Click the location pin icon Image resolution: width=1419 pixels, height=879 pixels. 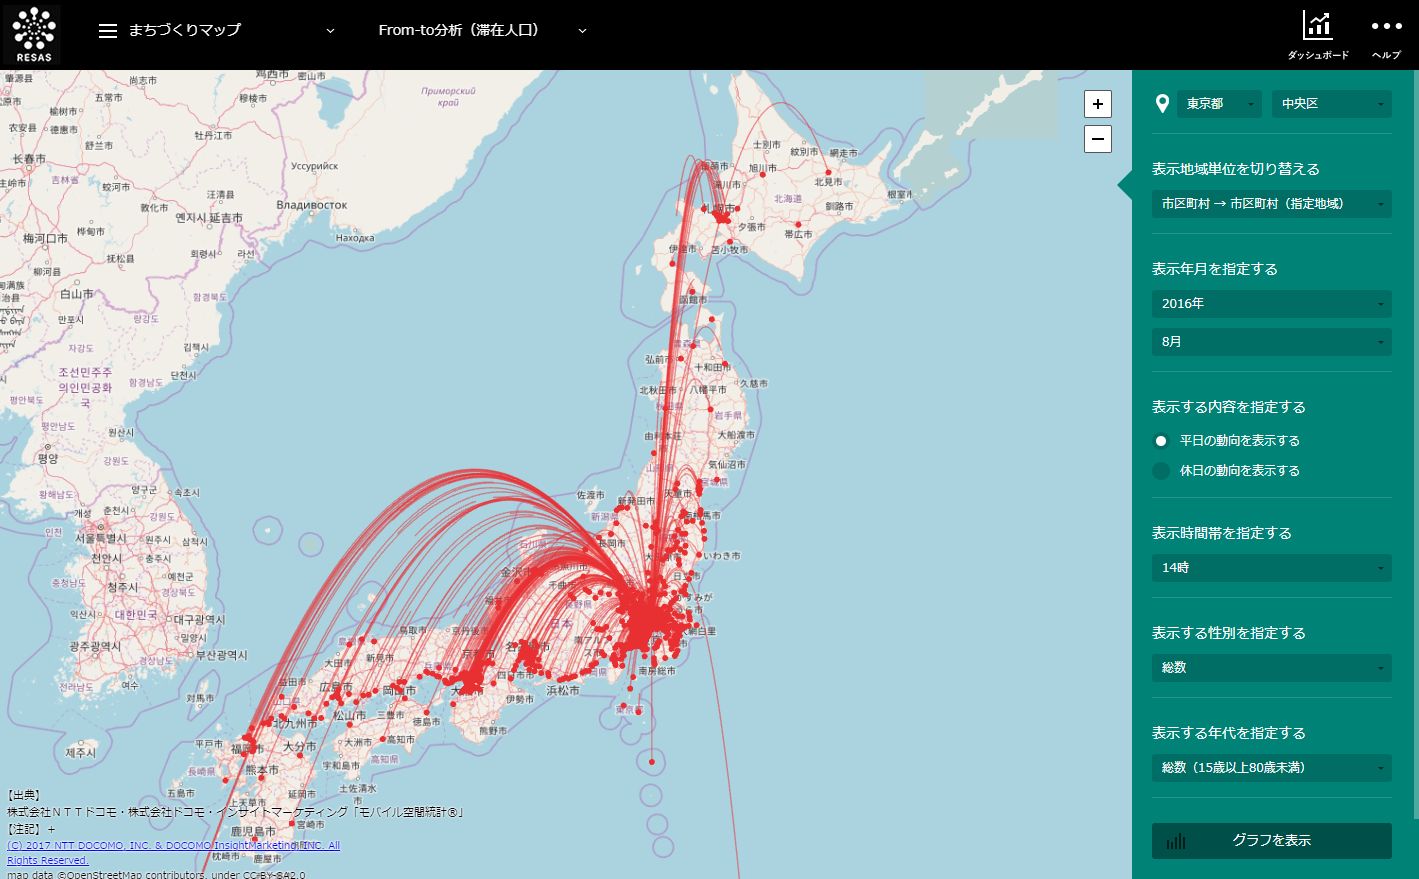coord(1162,104)
